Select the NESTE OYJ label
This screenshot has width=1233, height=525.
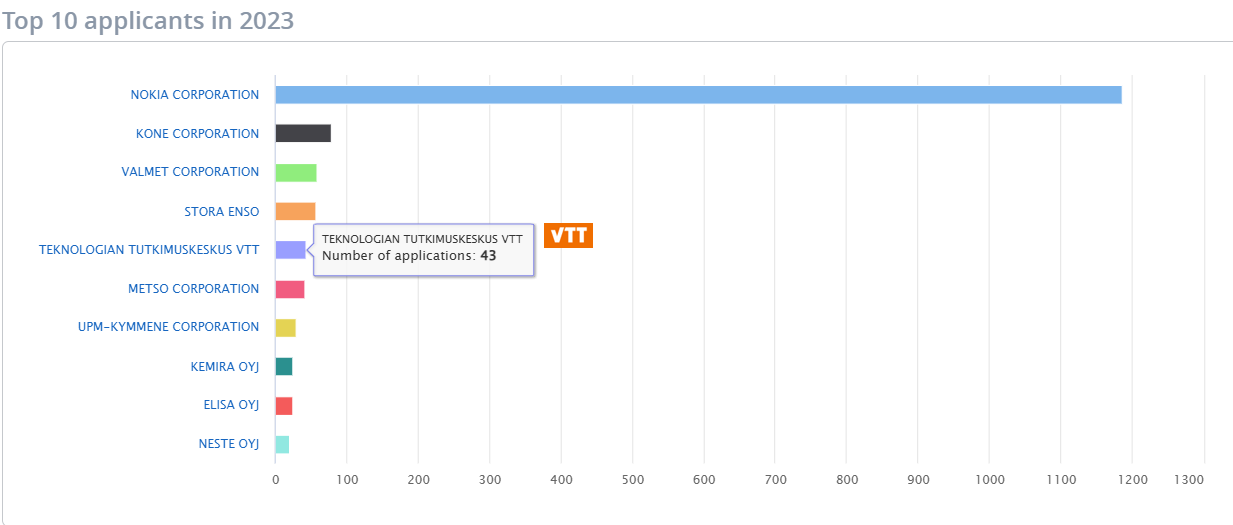228,444
